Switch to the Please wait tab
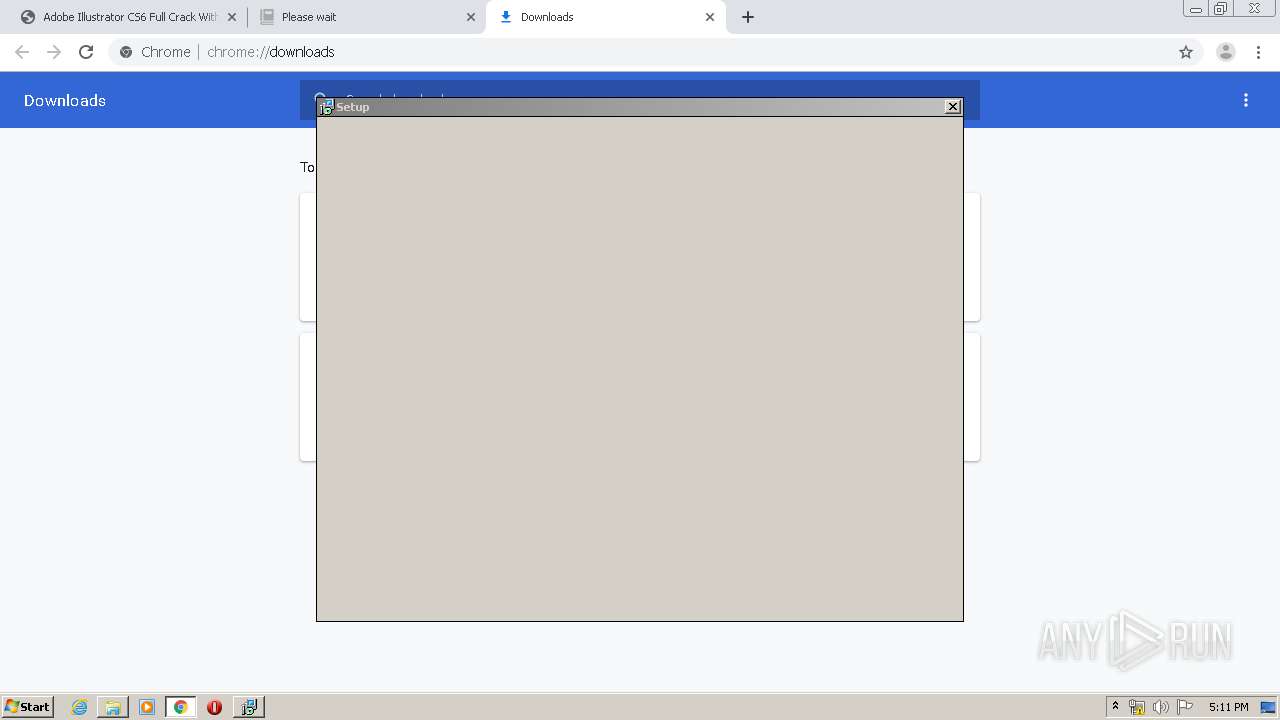The height and width of the screenshot is (720, 1280). pos(365,17)
